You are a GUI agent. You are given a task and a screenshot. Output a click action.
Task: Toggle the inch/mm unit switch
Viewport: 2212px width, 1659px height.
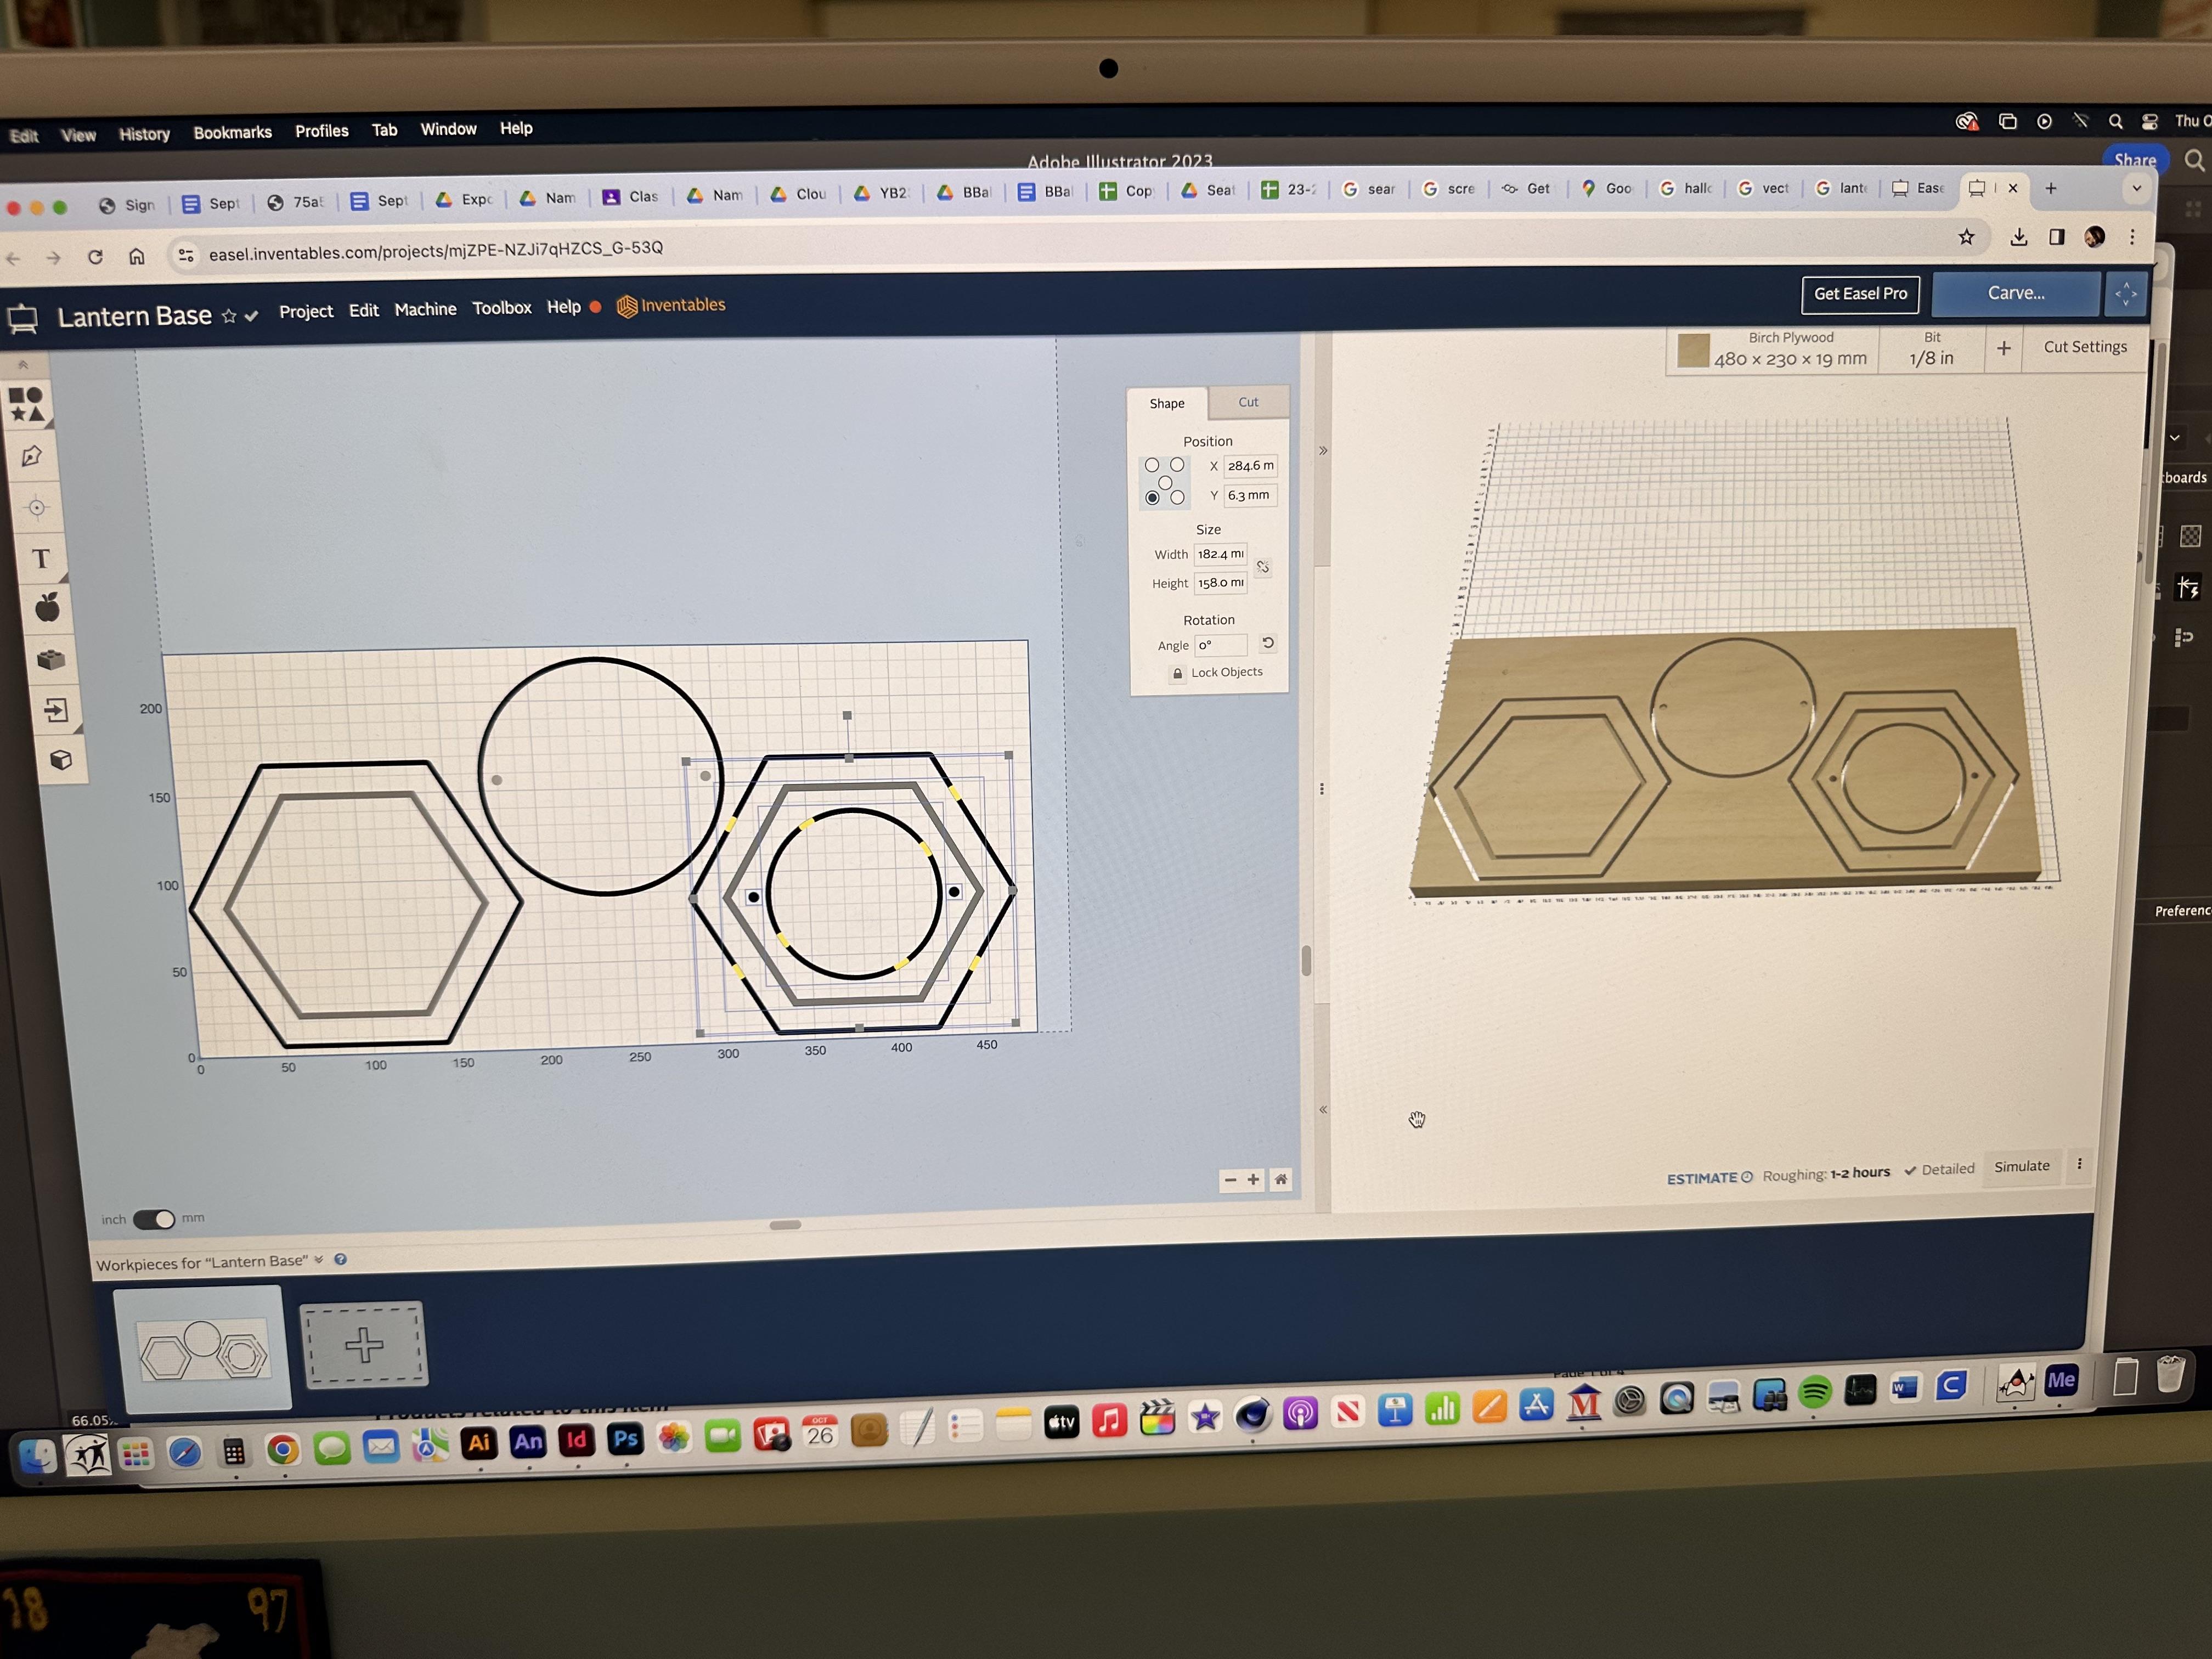click(154, 1219)
